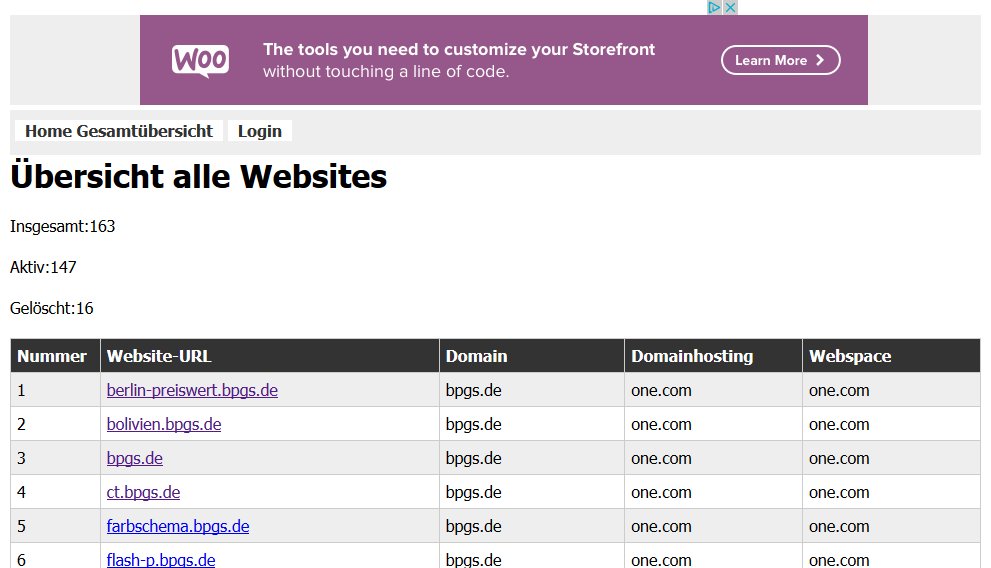This screenshot has width=991, height=568.
Task: Click the Nummer column header
Action: click(x=53, y=356)
